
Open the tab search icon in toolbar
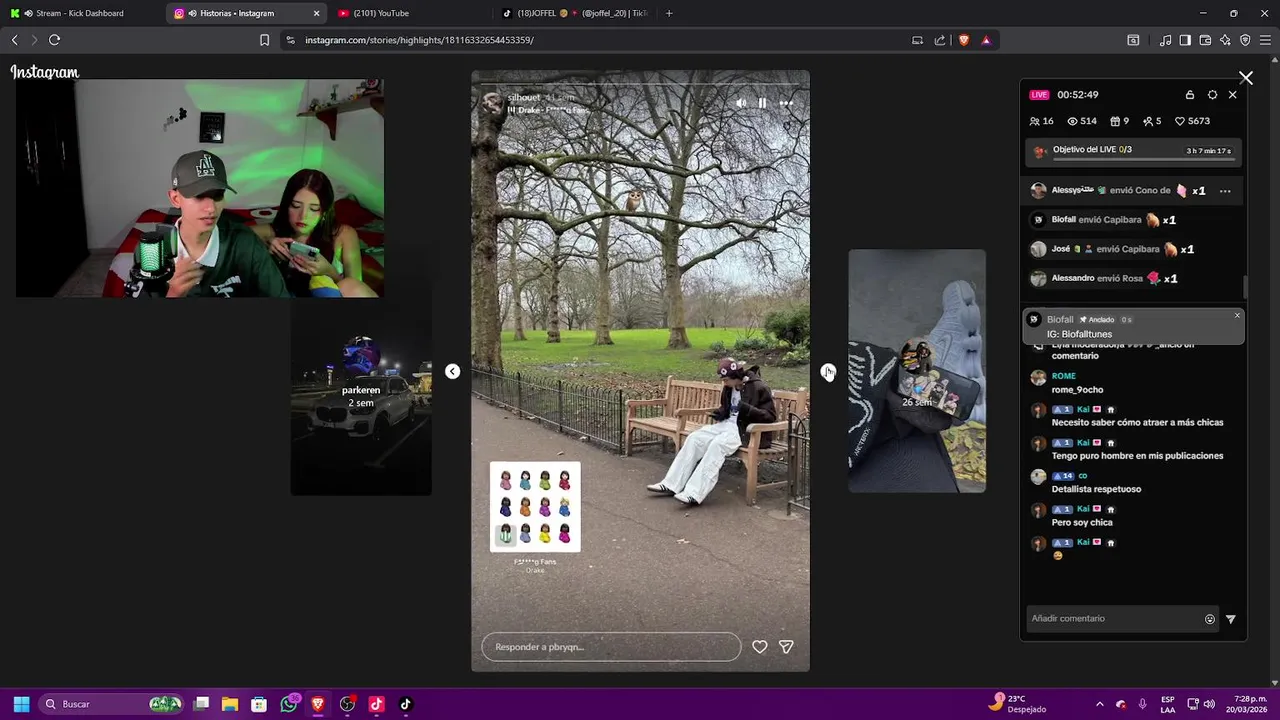(1133, 40)
